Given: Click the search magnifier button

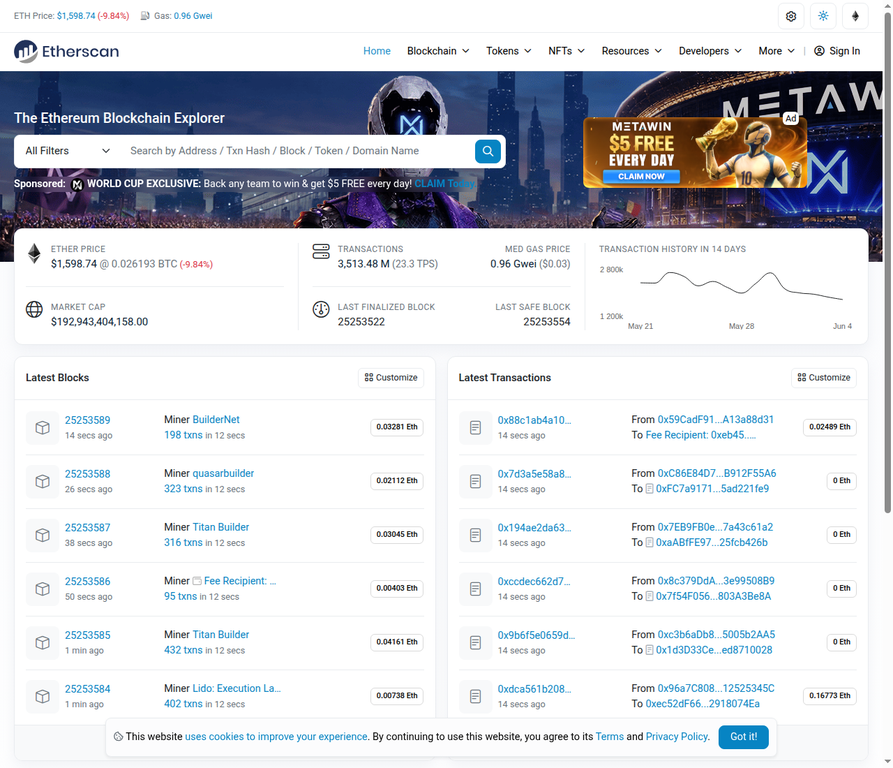Looking at the screenshot, I should coord(488,151).
